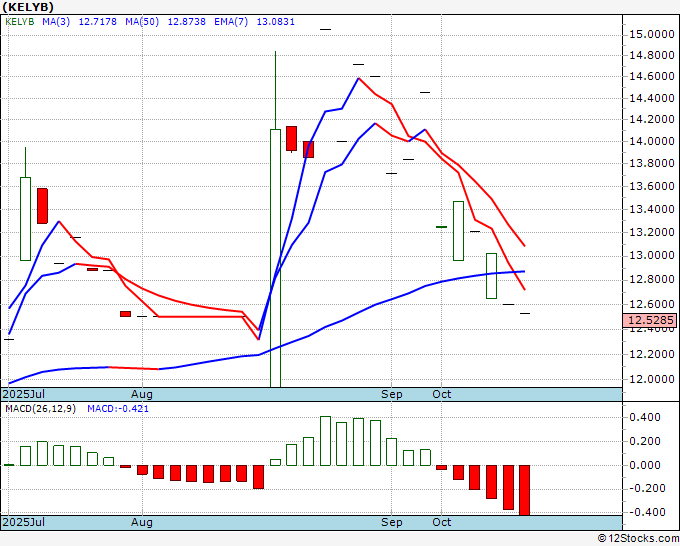
Task: Click the last red MACD histogram bar
Action: [525, 490]
